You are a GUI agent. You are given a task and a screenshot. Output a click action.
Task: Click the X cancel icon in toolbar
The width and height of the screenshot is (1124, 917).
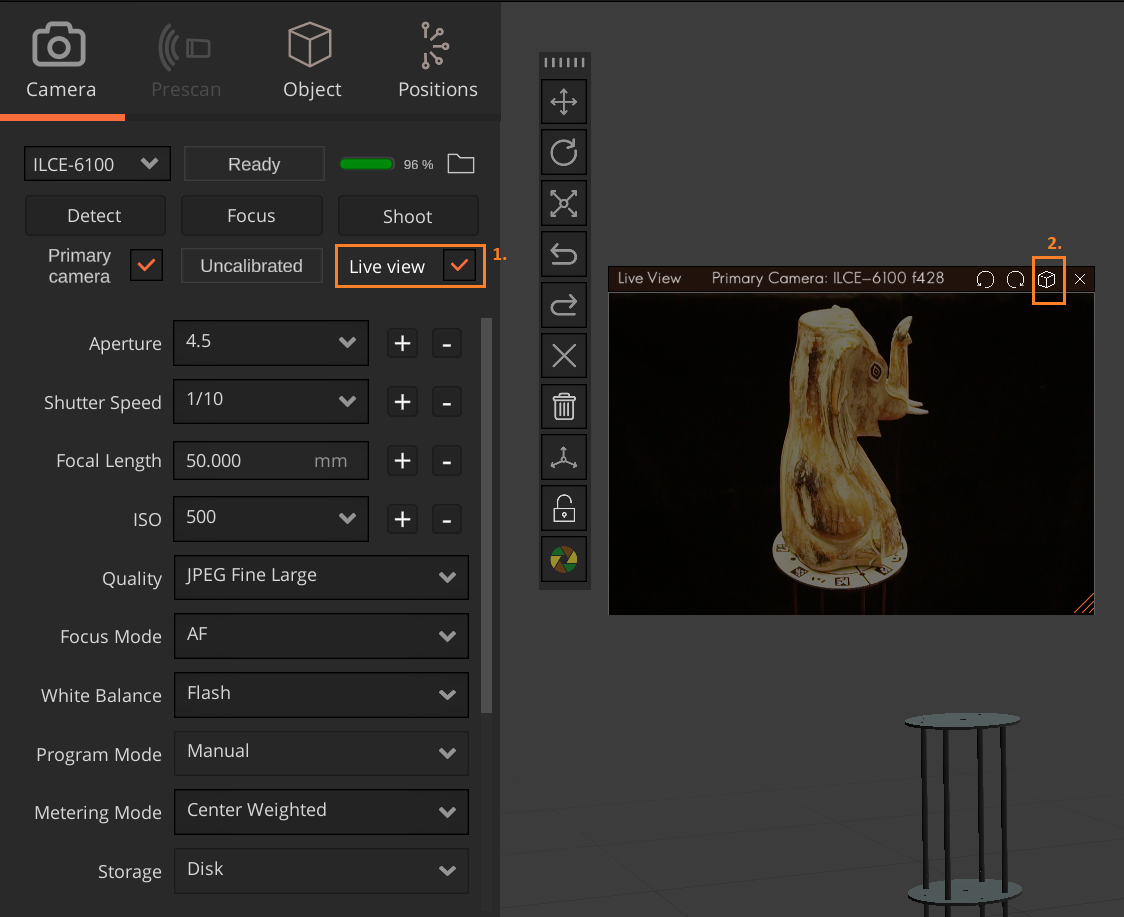(564, 356)
